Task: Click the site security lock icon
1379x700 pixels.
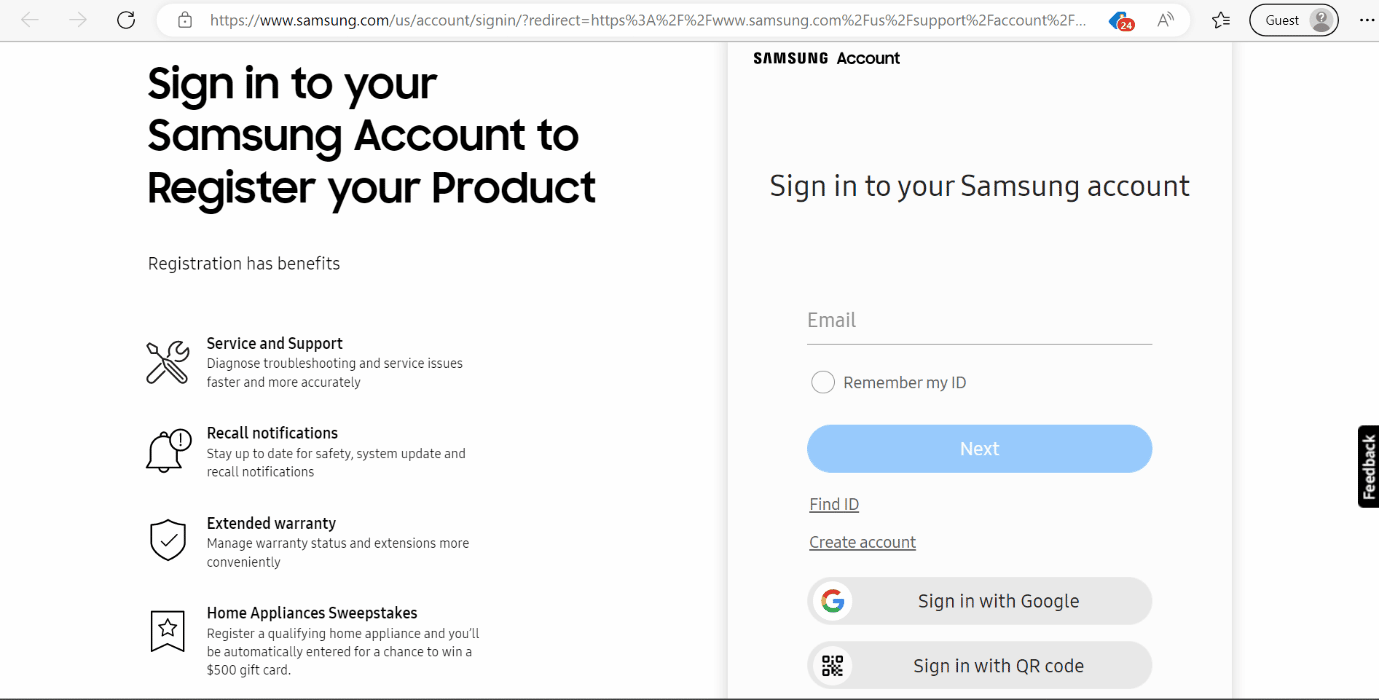Action: click(185, 19)
